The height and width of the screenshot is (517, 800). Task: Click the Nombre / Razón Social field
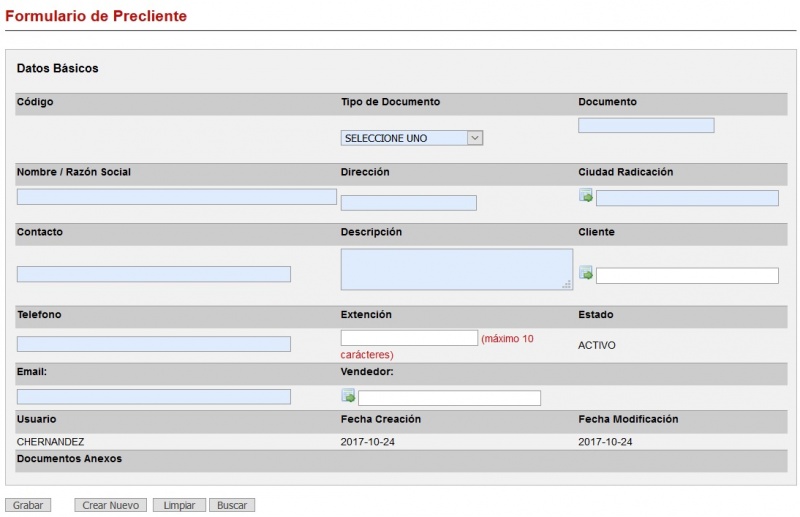(176, 197)
